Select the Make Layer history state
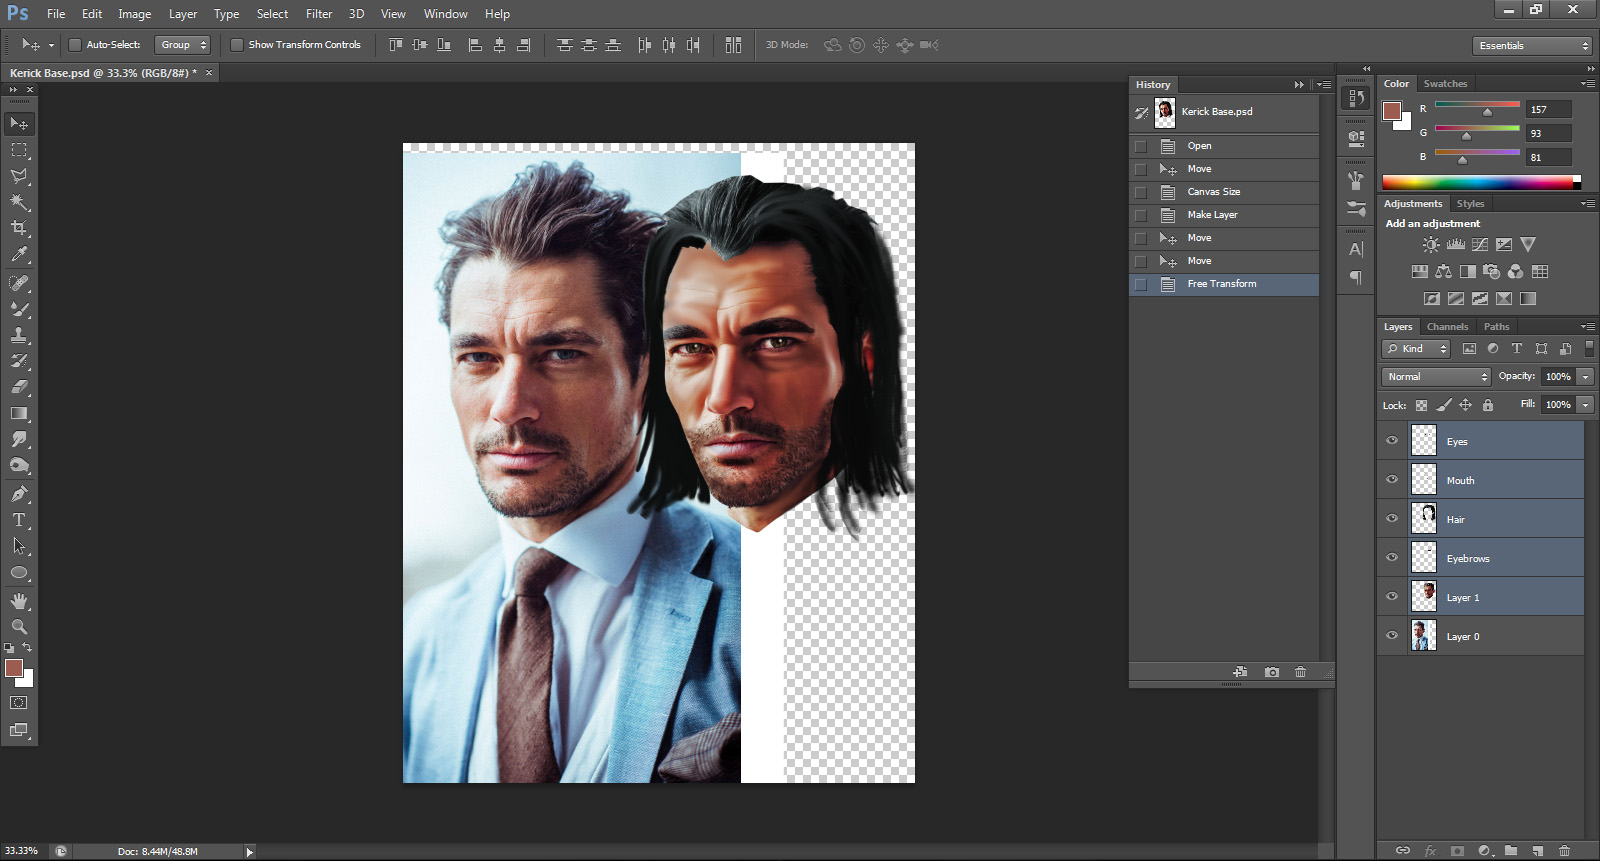 tap(1224, 215)
